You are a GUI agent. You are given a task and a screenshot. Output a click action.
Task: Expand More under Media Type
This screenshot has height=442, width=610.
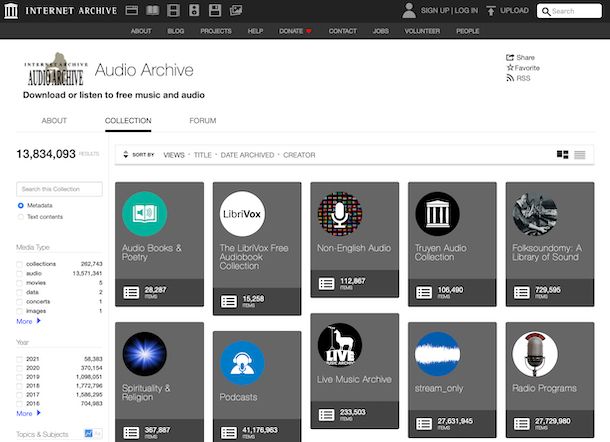pos(28,321)
